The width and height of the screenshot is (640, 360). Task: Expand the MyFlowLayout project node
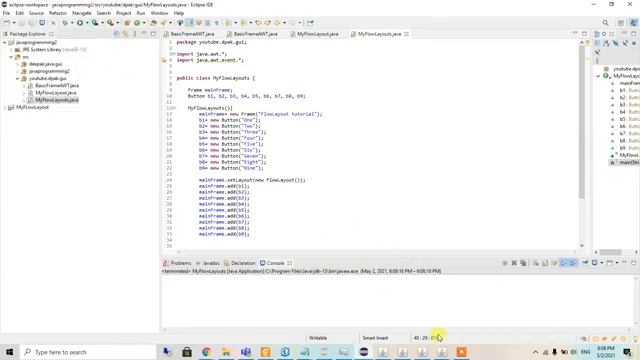pos(4,107)
